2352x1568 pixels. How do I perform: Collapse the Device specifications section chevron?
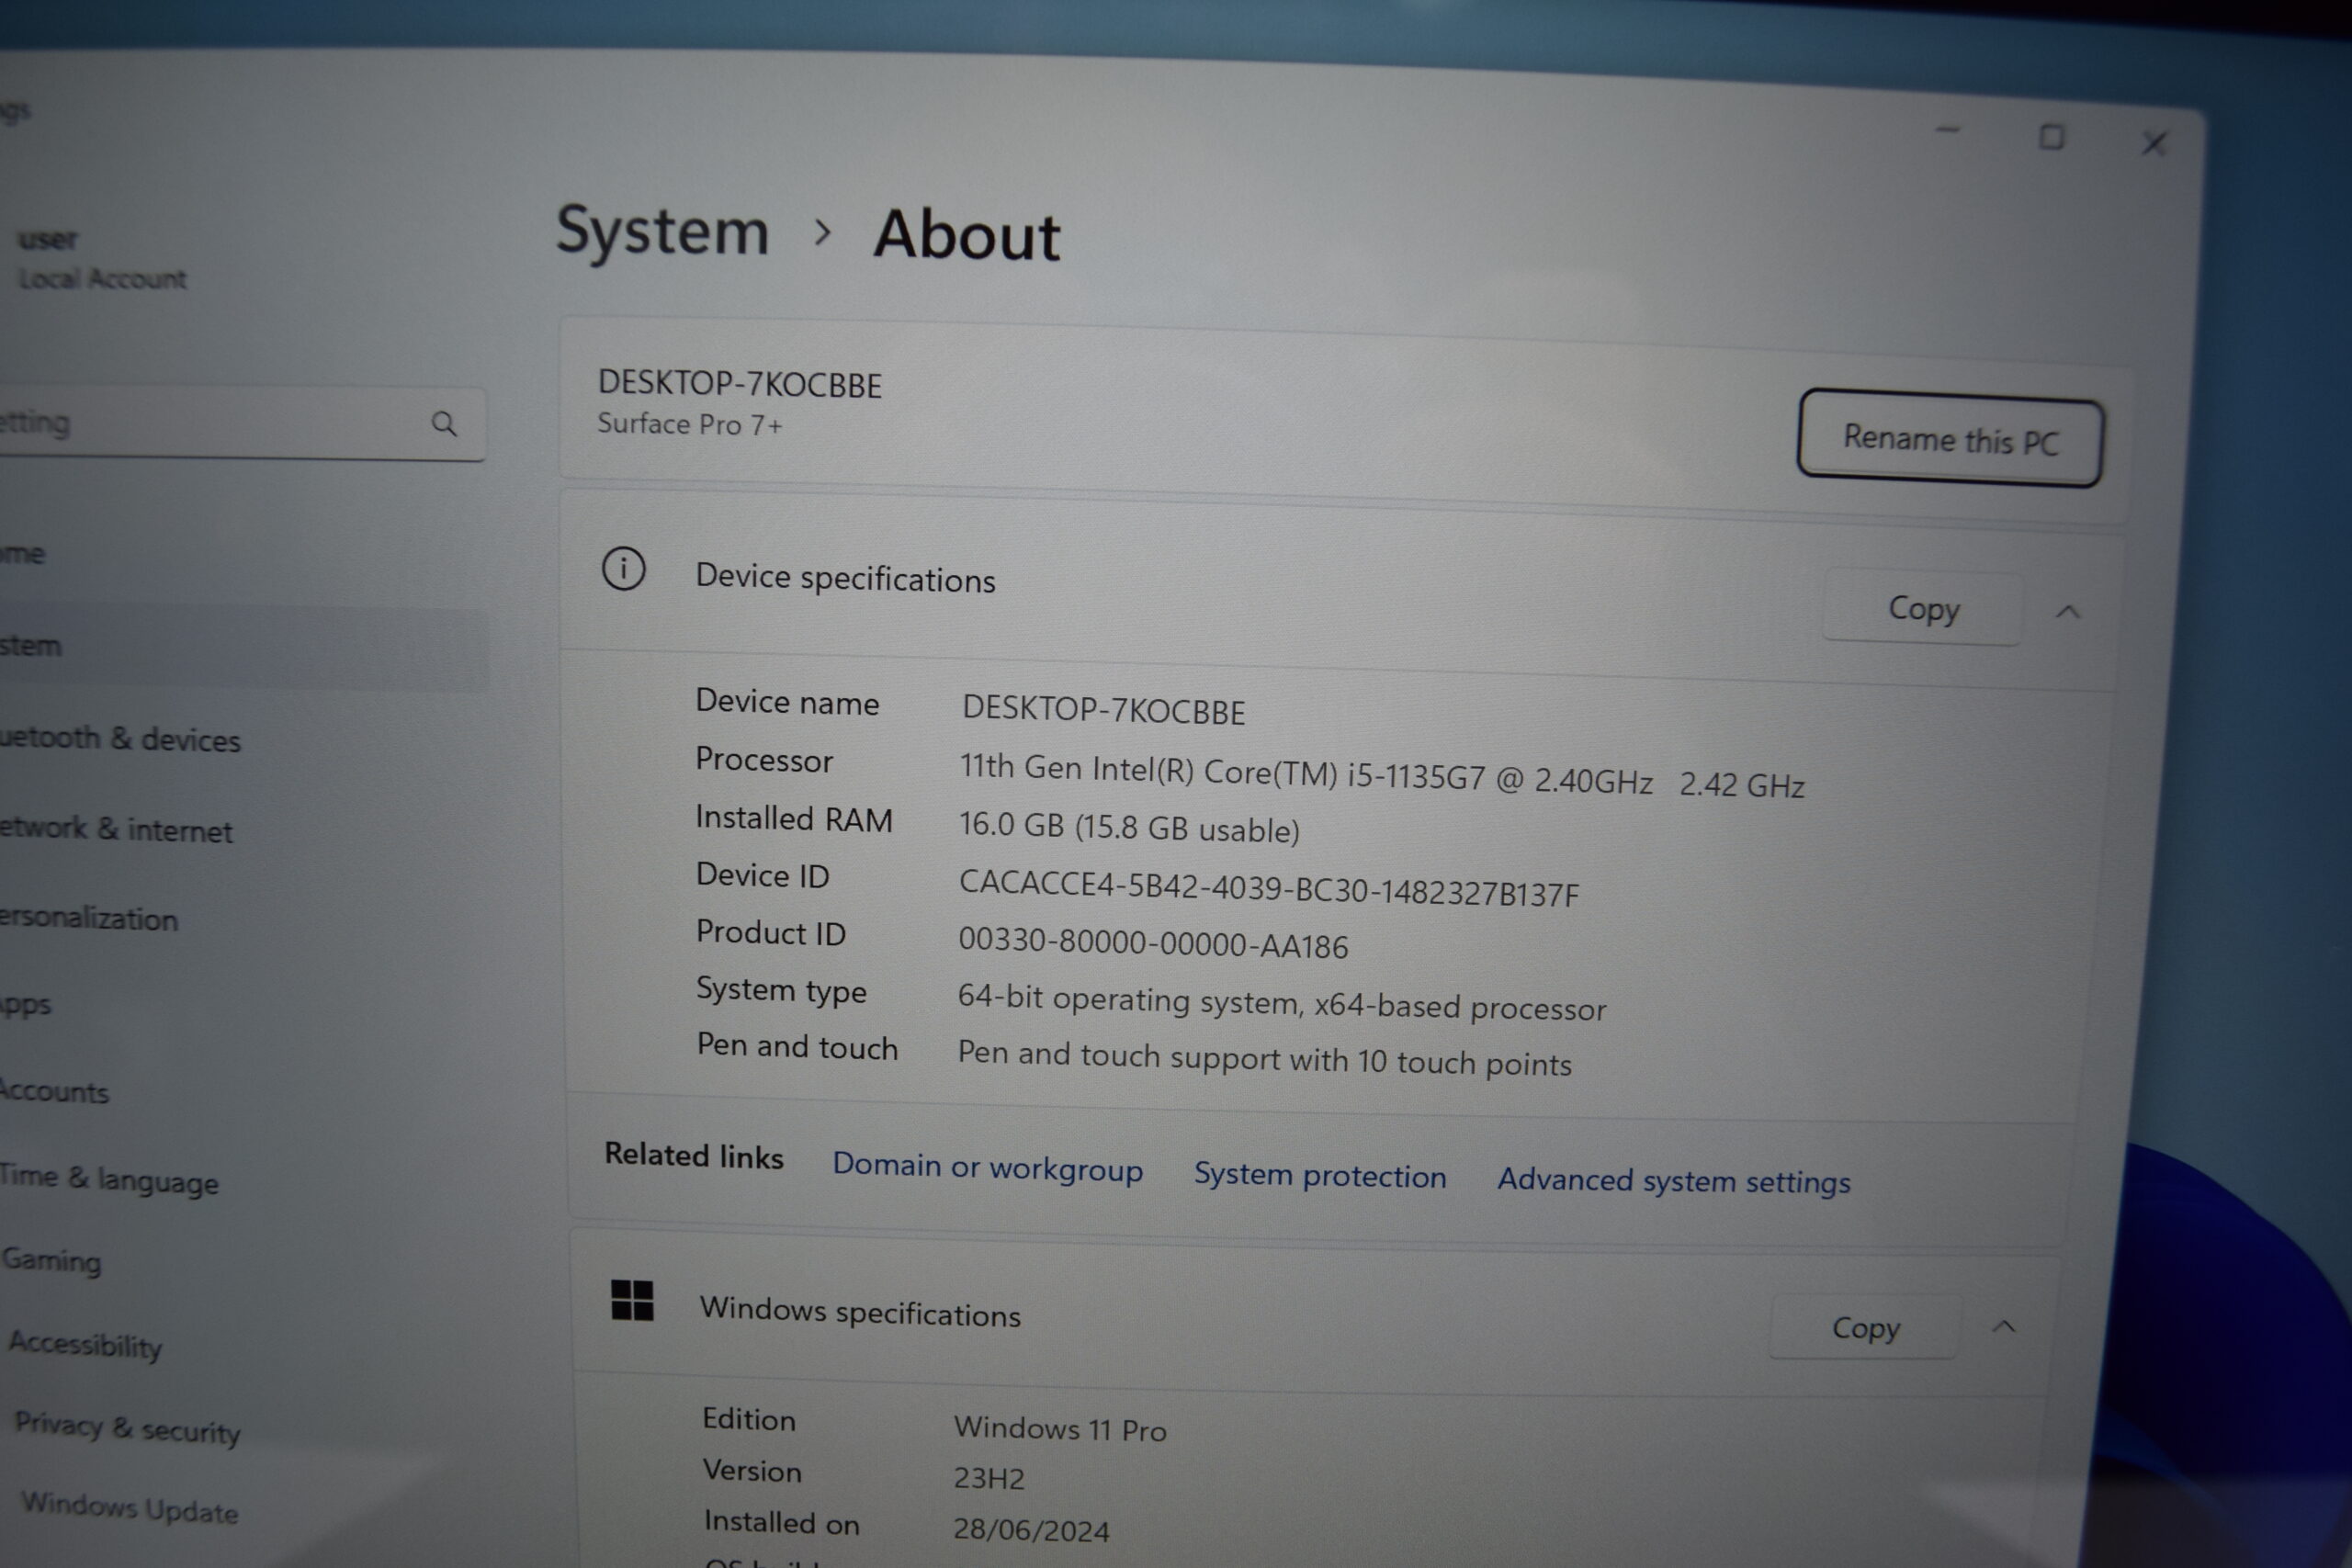point(2068,612)
